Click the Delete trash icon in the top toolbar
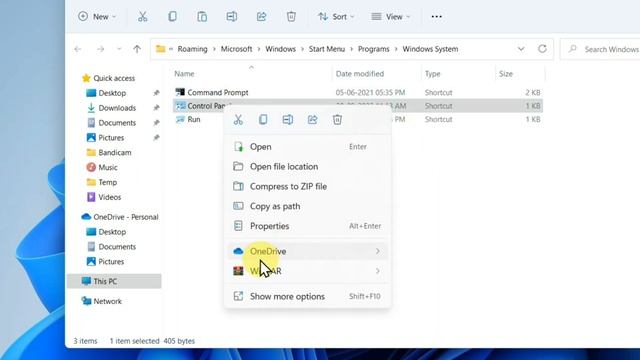The width and height of the screenshot is (640, 360). click(x=291, y=17)
